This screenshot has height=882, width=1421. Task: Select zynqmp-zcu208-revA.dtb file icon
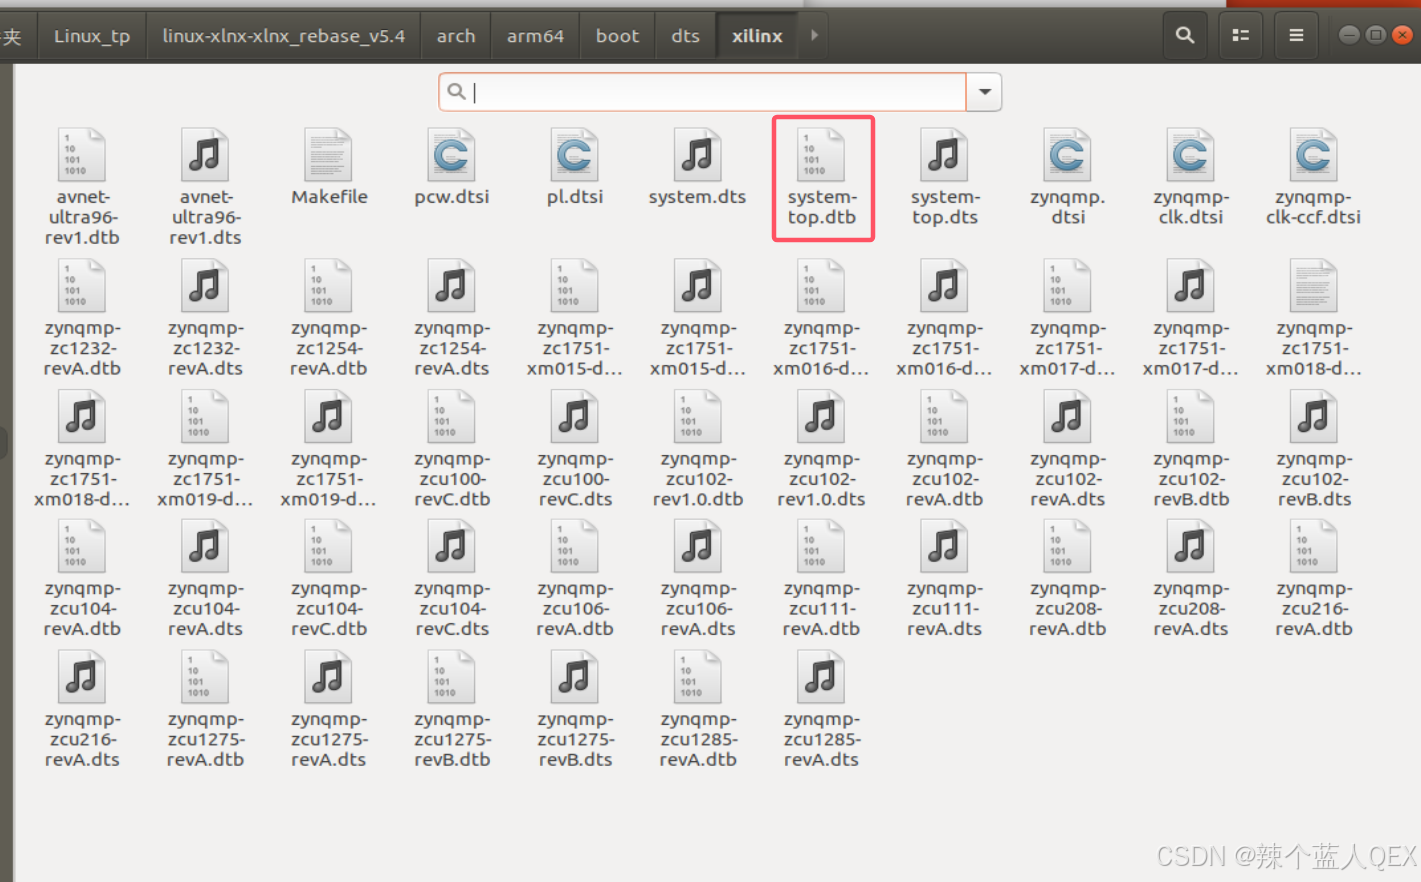point(1068,547)
